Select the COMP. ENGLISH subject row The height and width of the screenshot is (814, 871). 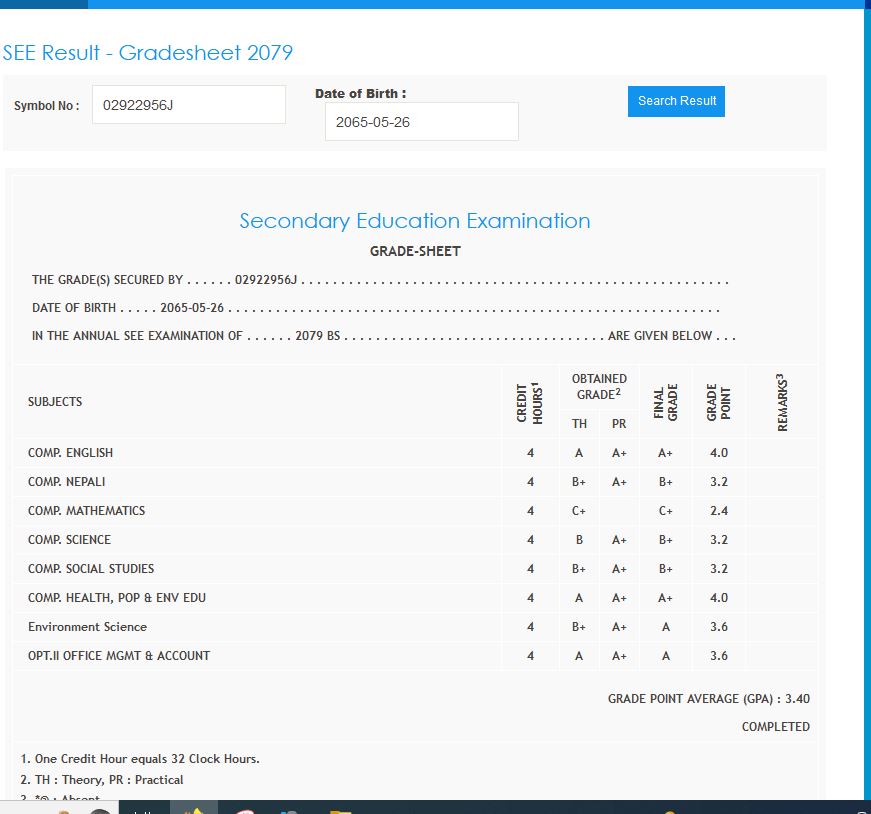71,453
